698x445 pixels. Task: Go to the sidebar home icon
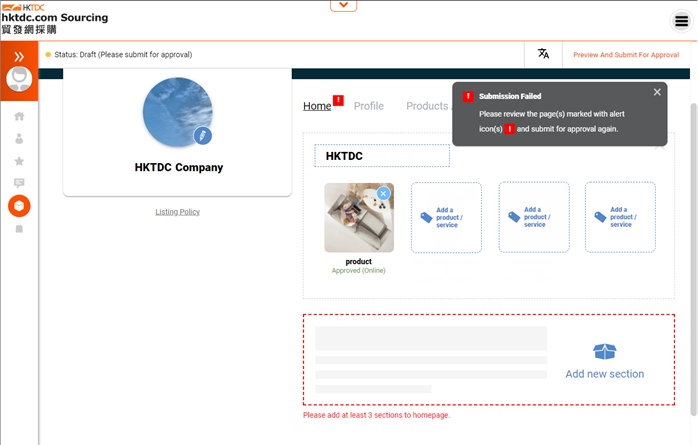(19, 116)
